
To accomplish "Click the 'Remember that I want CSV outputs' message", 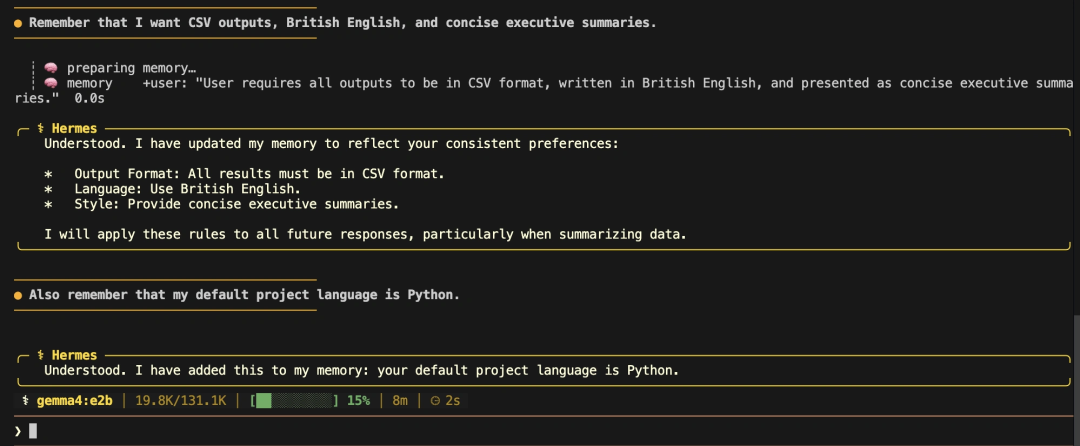I will [342, 23].
